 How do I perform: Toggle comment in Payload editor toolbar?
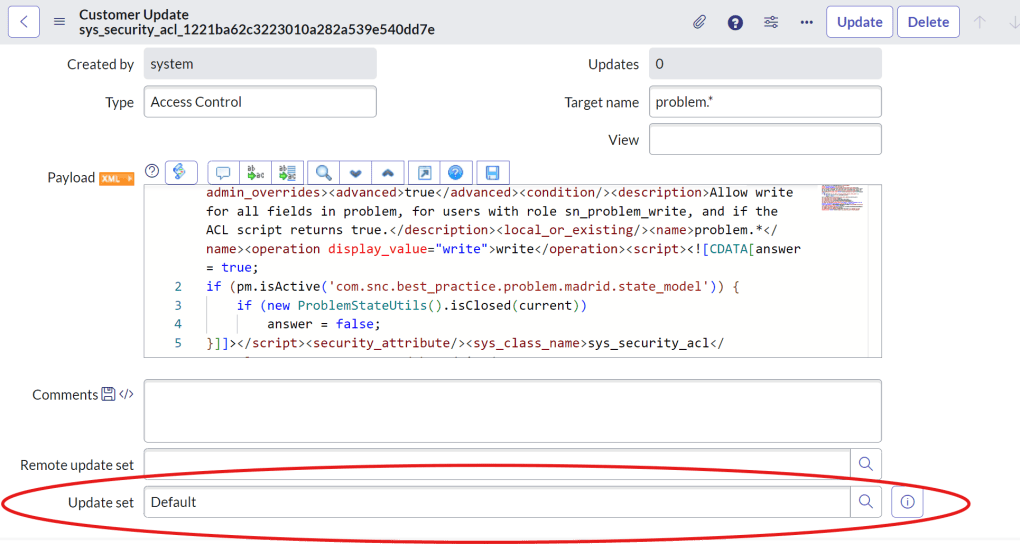click(223, 172)
